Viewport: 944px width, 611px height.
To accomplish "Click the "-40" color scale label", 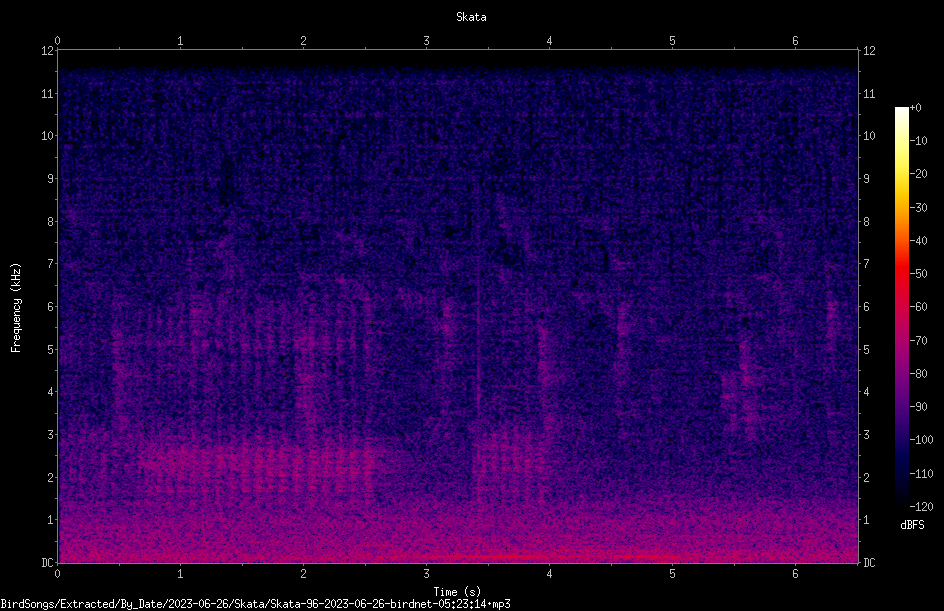I will pyautogui.click(x=919, y=241).
